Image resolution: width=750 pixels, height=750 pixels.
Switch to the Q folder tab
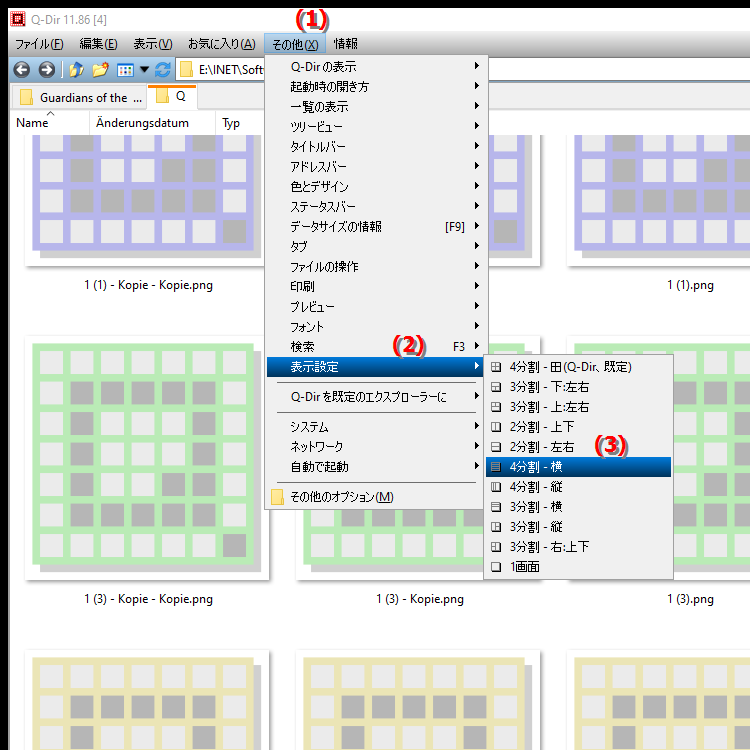click(172, 97)
